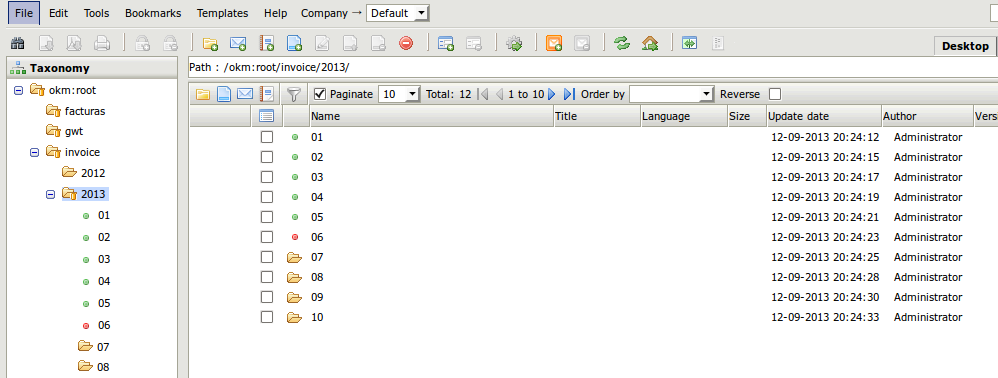Screen dimensions: 998x378
Task: Enable the Reverse order checkbox
Action: click(x=775, y=94)
